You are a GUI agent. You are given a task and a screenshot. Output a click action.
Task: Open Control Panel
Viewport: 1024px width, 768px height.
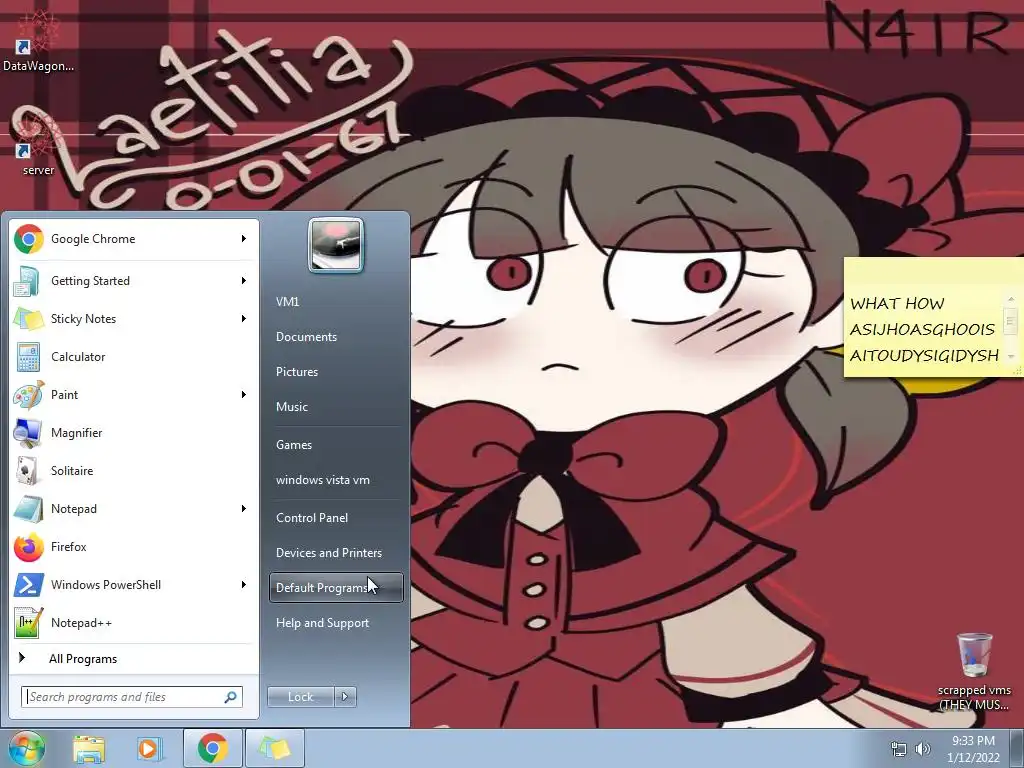tap(336, 518)
